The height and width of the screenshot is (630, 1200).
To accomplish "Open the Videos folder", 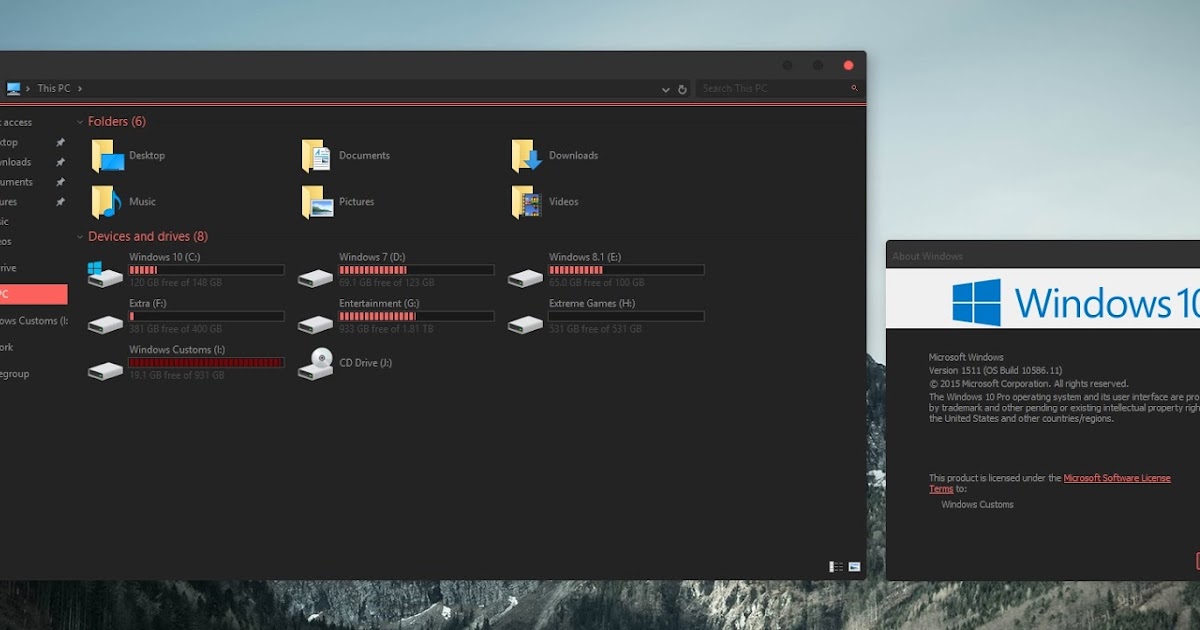I will tap(565, 201).
